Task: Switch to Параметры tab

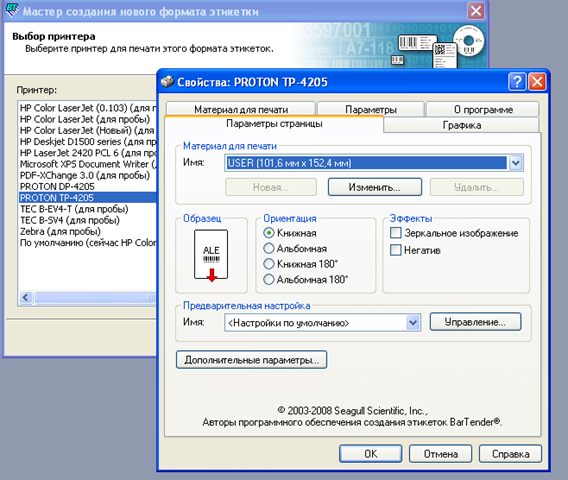Action: (371, 109)
